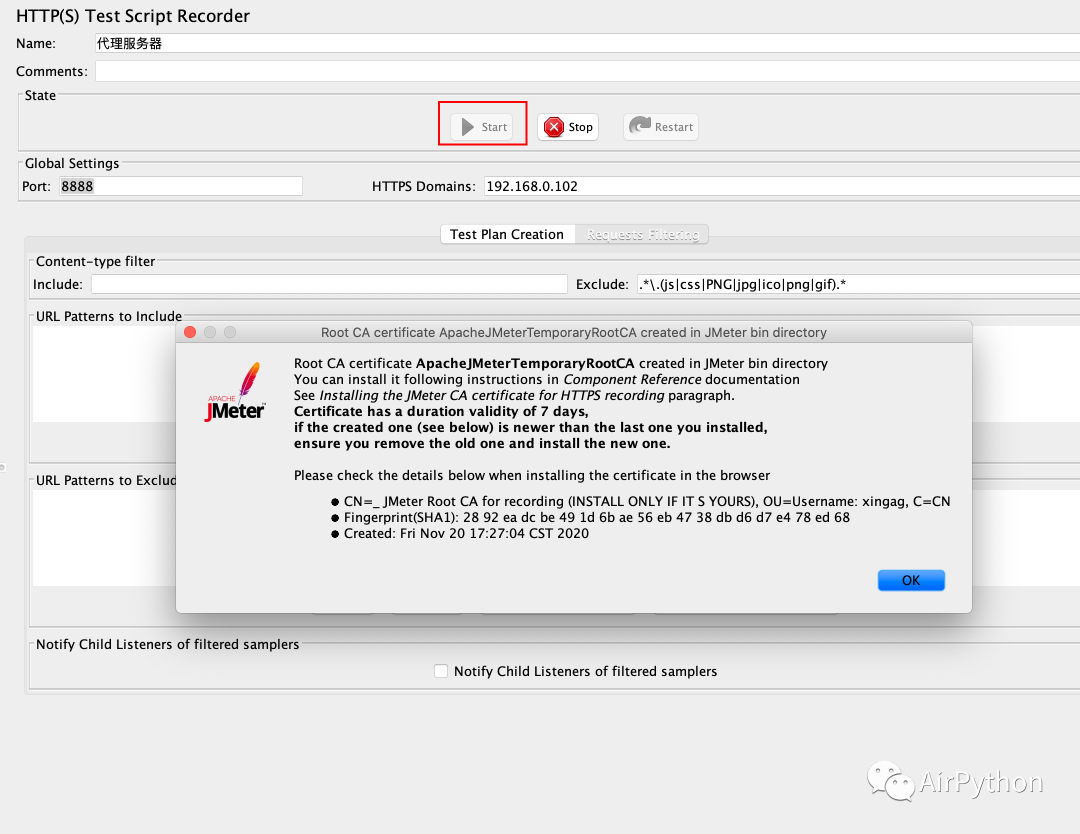This screenshot has width=1080, height=834.
Task: Click the Restart button
Action: click(661, 127)
